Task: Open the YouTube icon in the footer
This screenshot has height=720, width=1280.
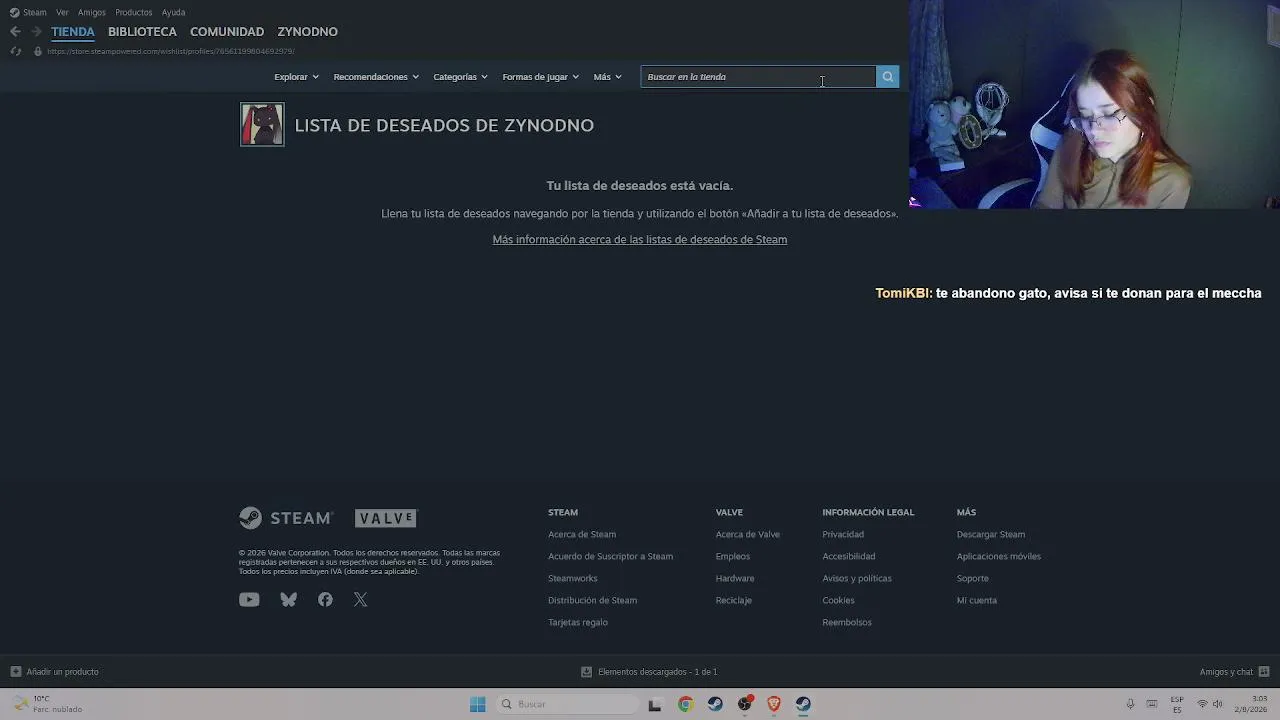Action: [249, 600]
